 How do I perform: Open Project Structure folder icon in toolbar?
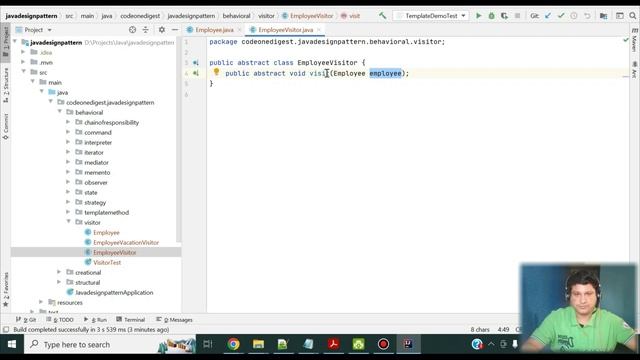tap(603, 16)
